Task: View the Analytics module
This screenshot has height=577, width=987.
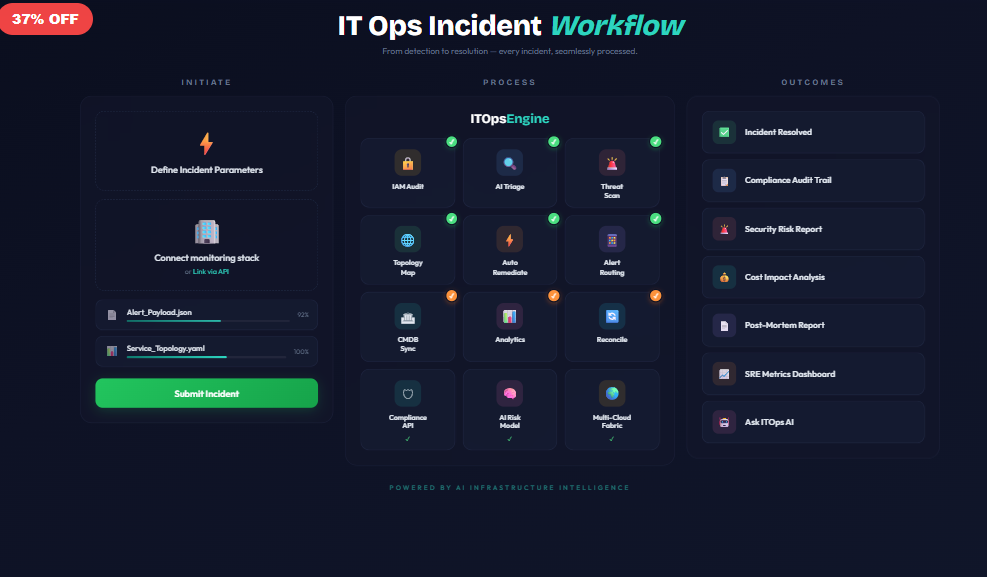Action: (509, 326)
